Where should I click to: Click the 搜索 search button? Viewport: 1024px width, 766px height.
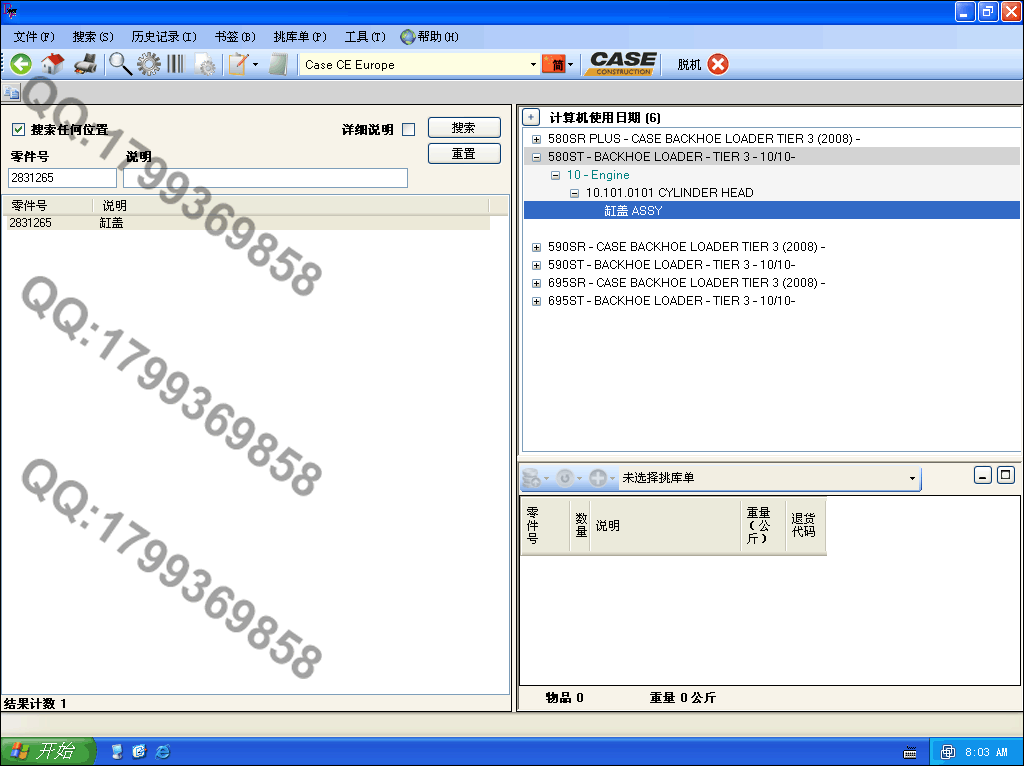[464, 128]
